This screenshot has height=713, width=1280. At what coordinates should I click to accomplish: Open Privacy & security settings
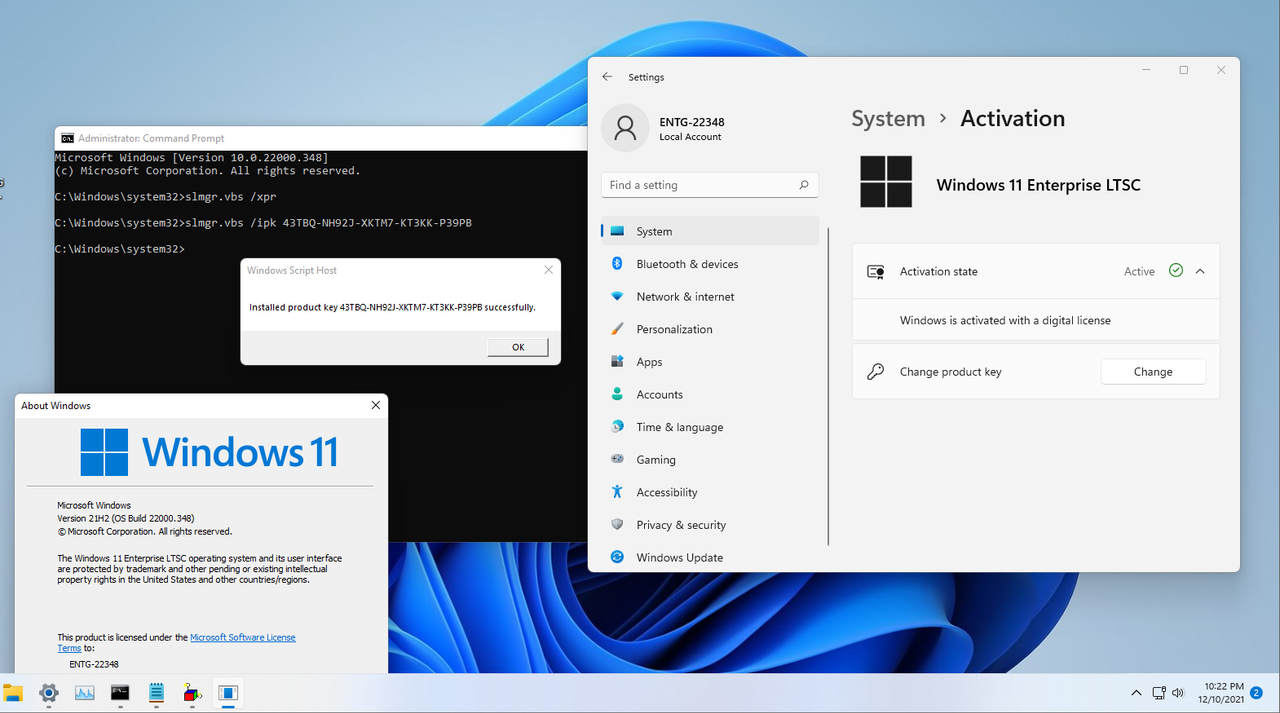coord(710,525)
